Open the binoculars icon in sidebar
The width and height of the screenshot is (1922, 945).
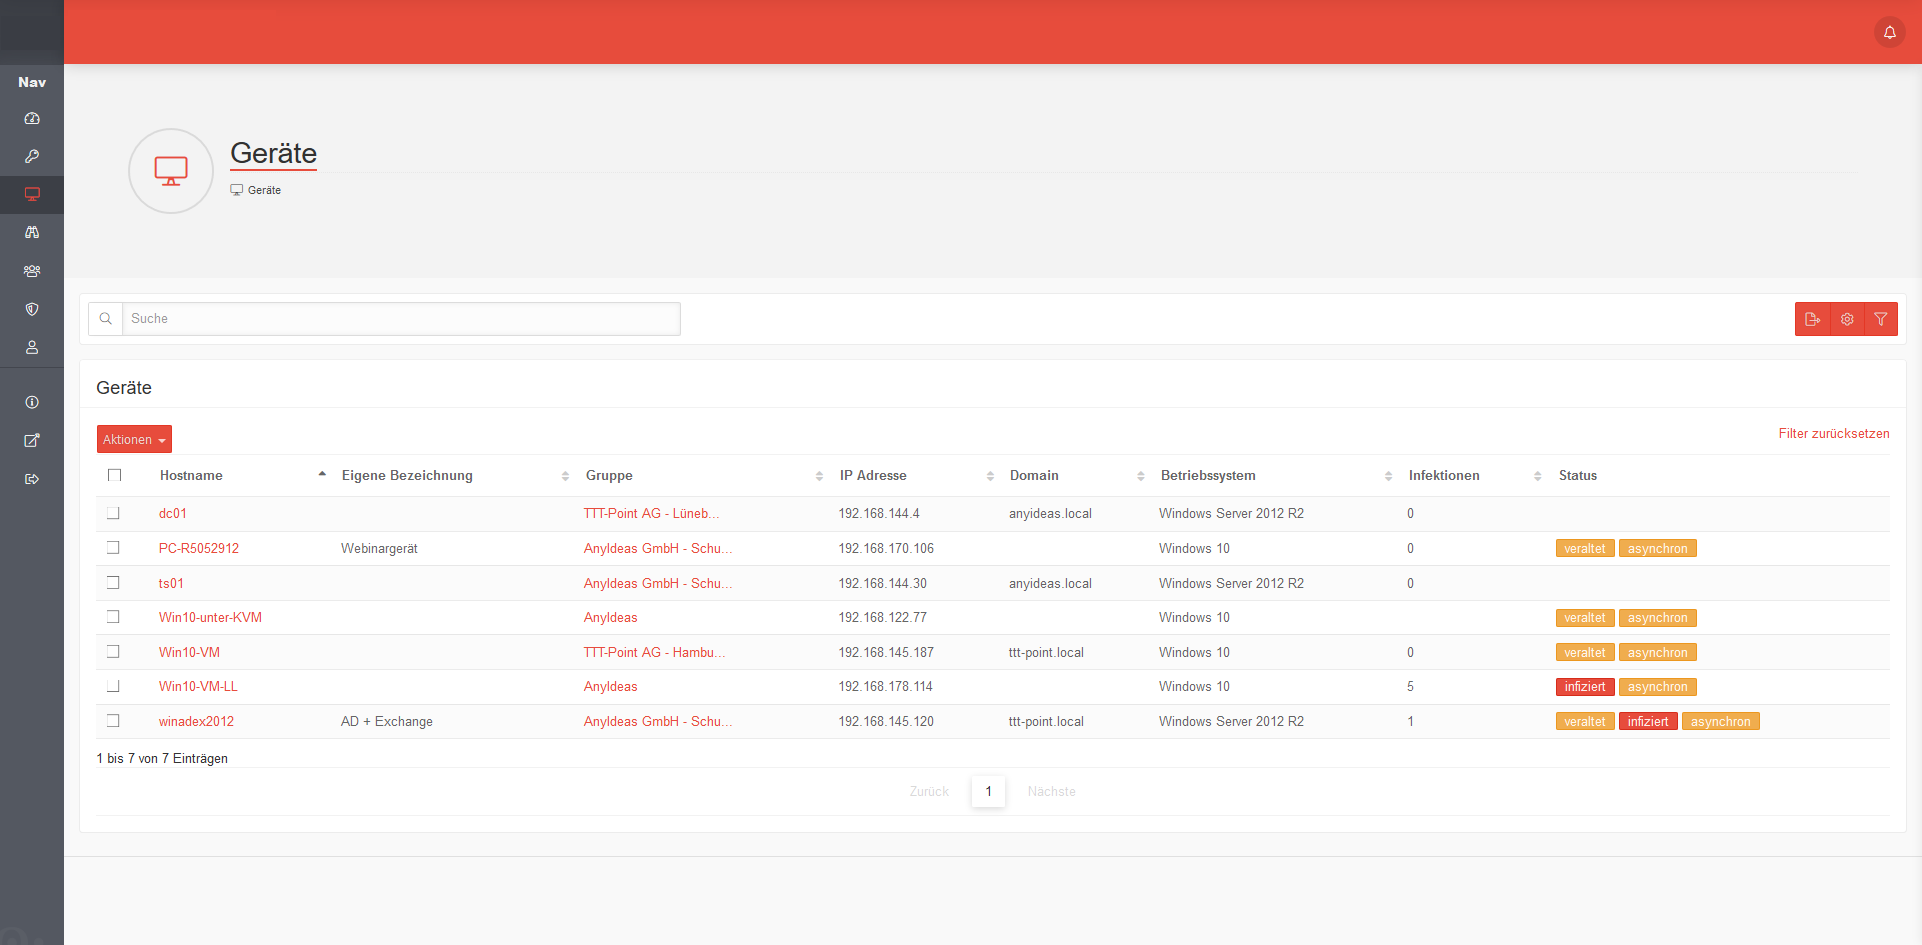(32, 232)
